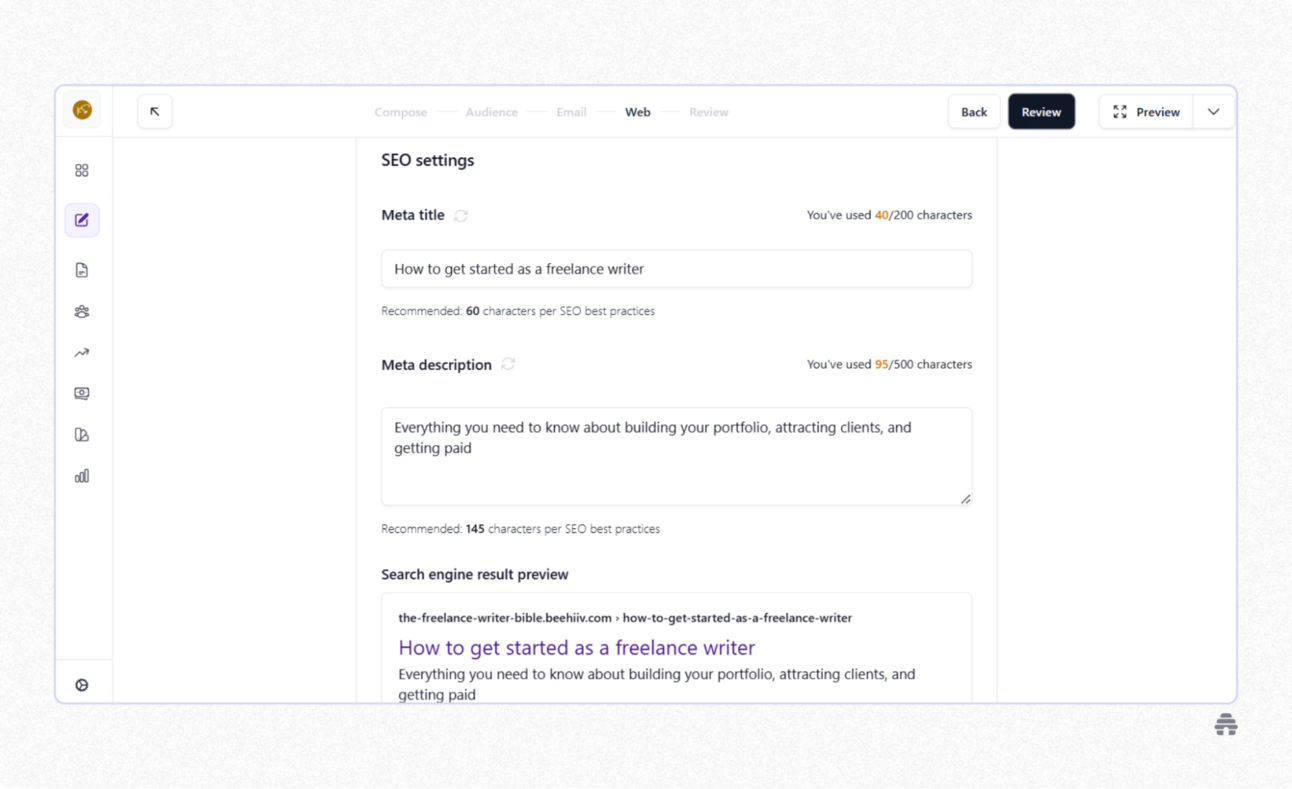Open Analytics via the bar chart icon

coord(82,476)
